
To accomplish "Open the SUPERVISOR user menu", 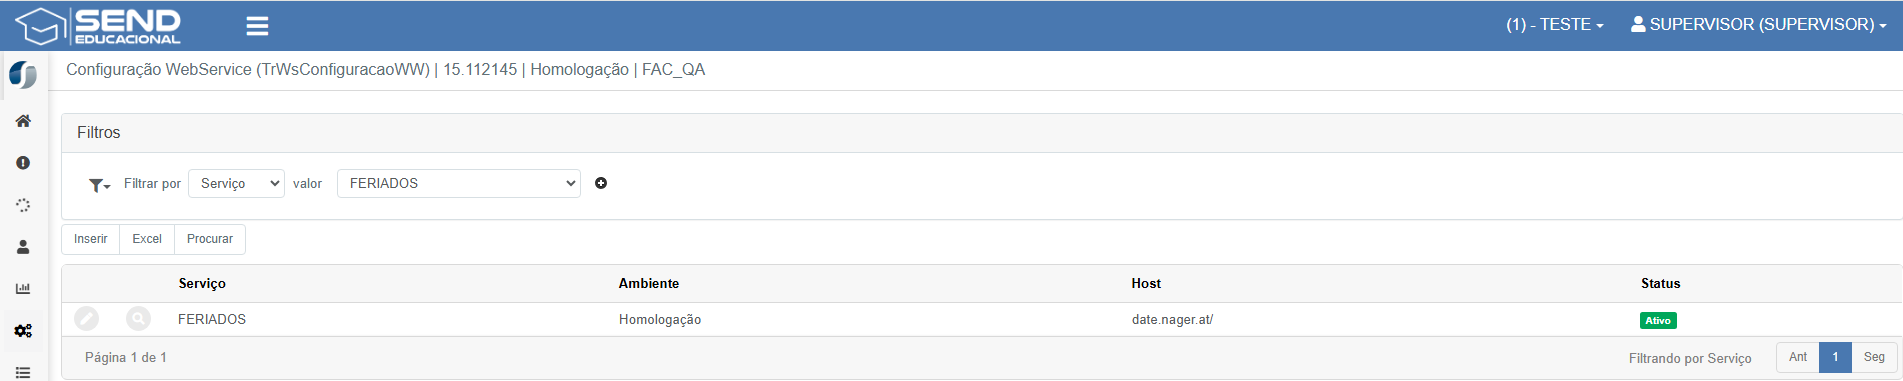I will tap(1758, 25).
